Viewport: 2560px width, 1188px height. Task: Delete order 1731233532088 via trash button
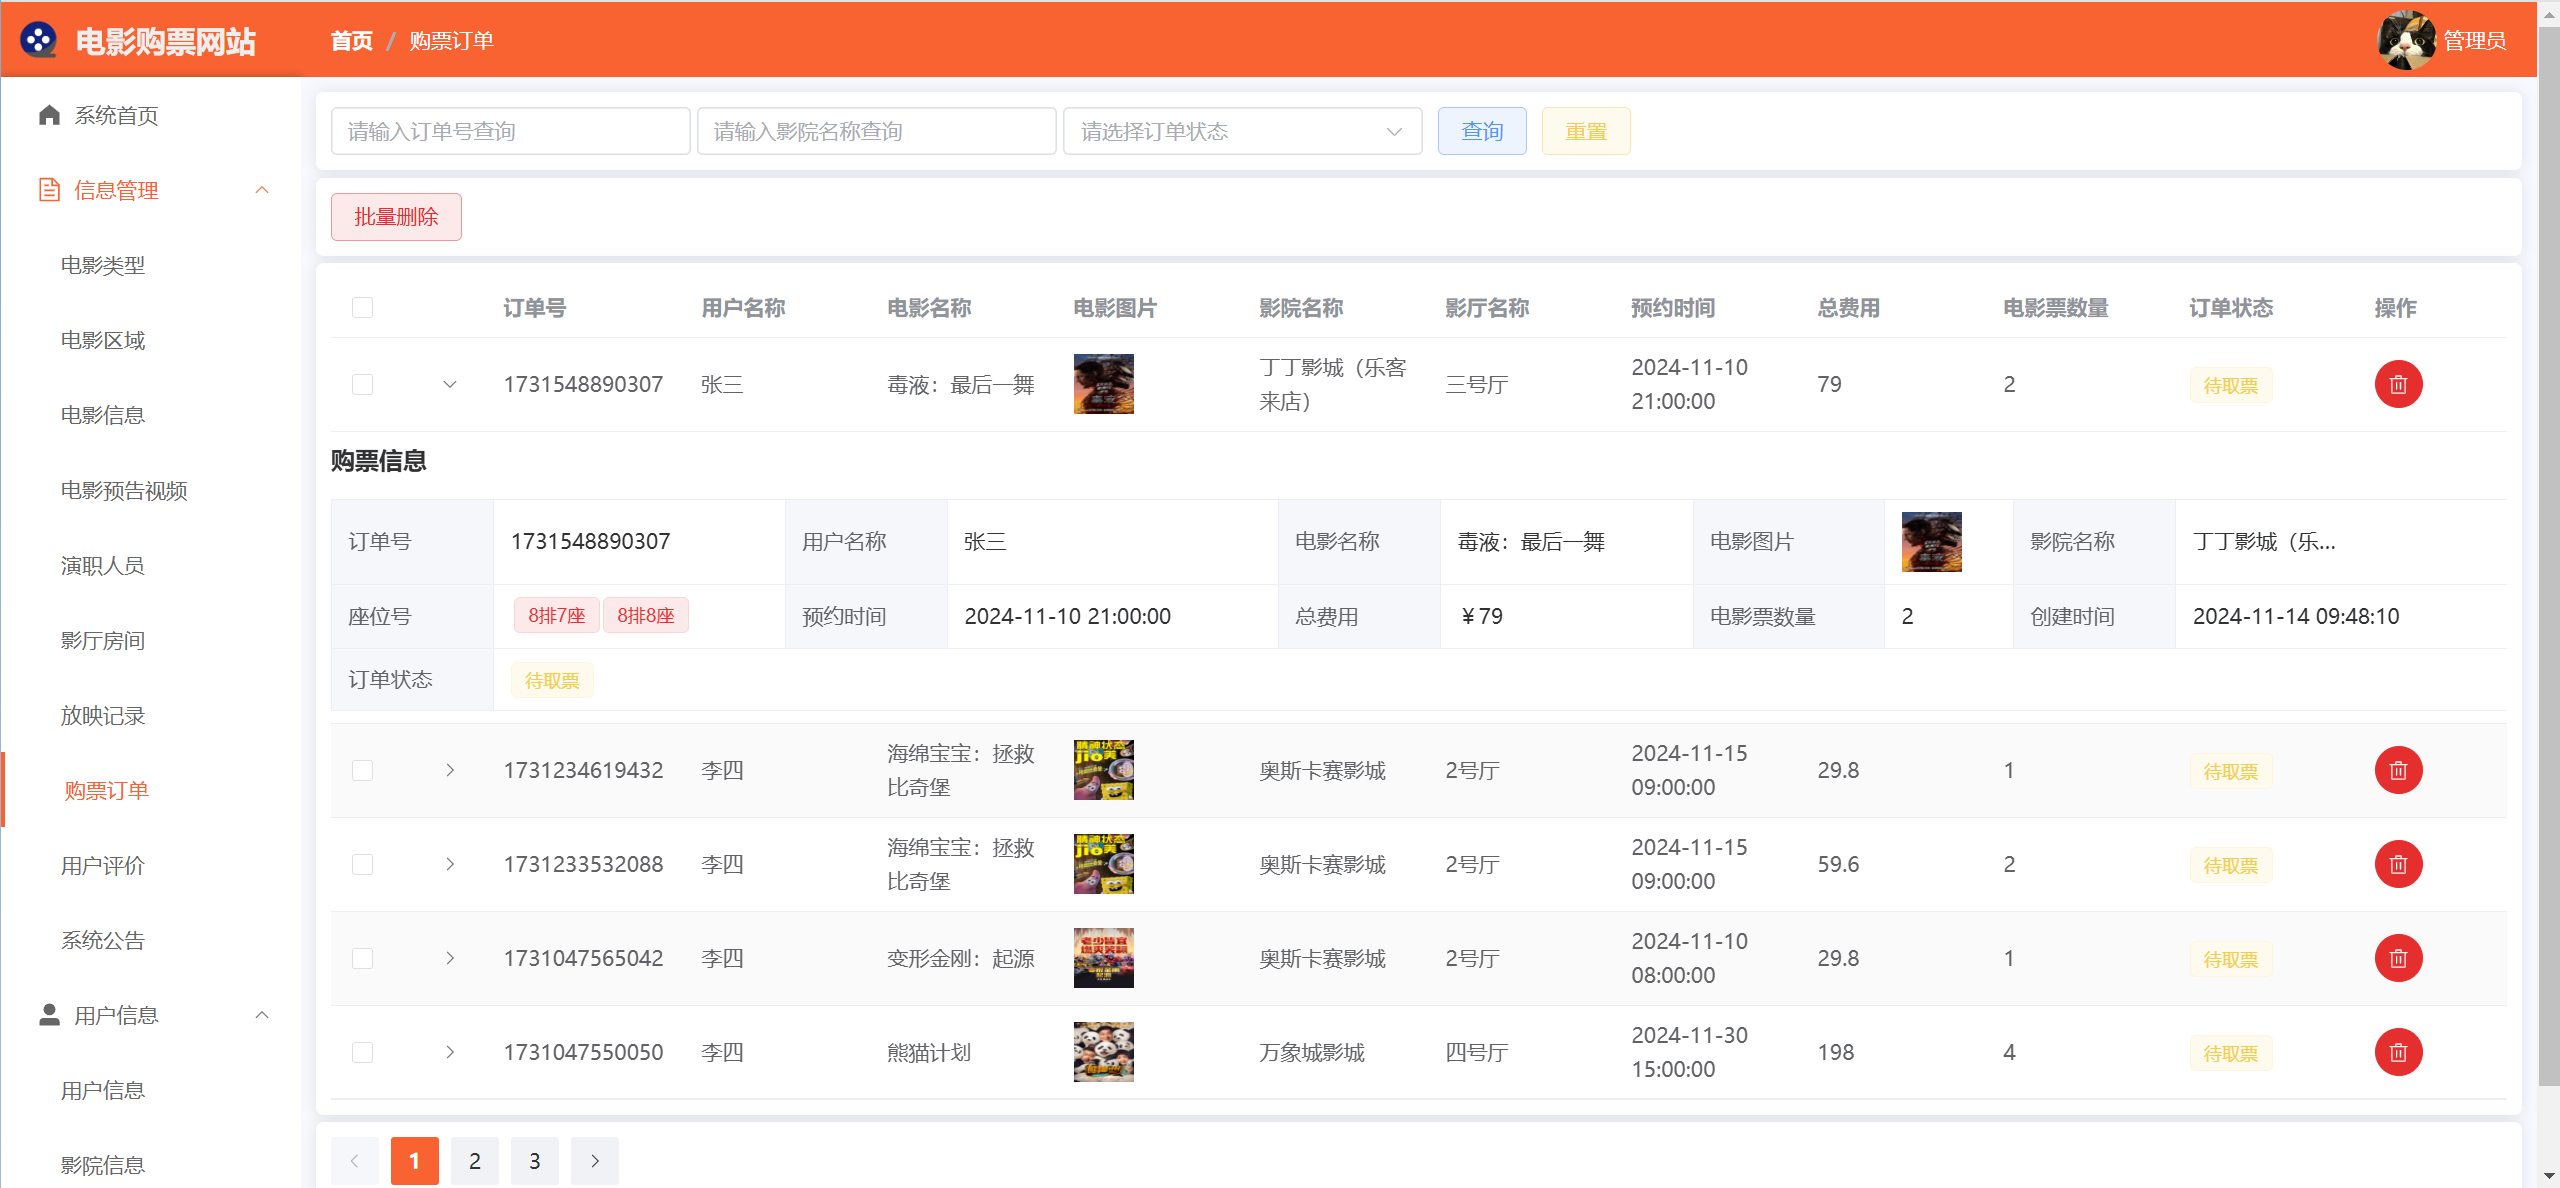2397,864
